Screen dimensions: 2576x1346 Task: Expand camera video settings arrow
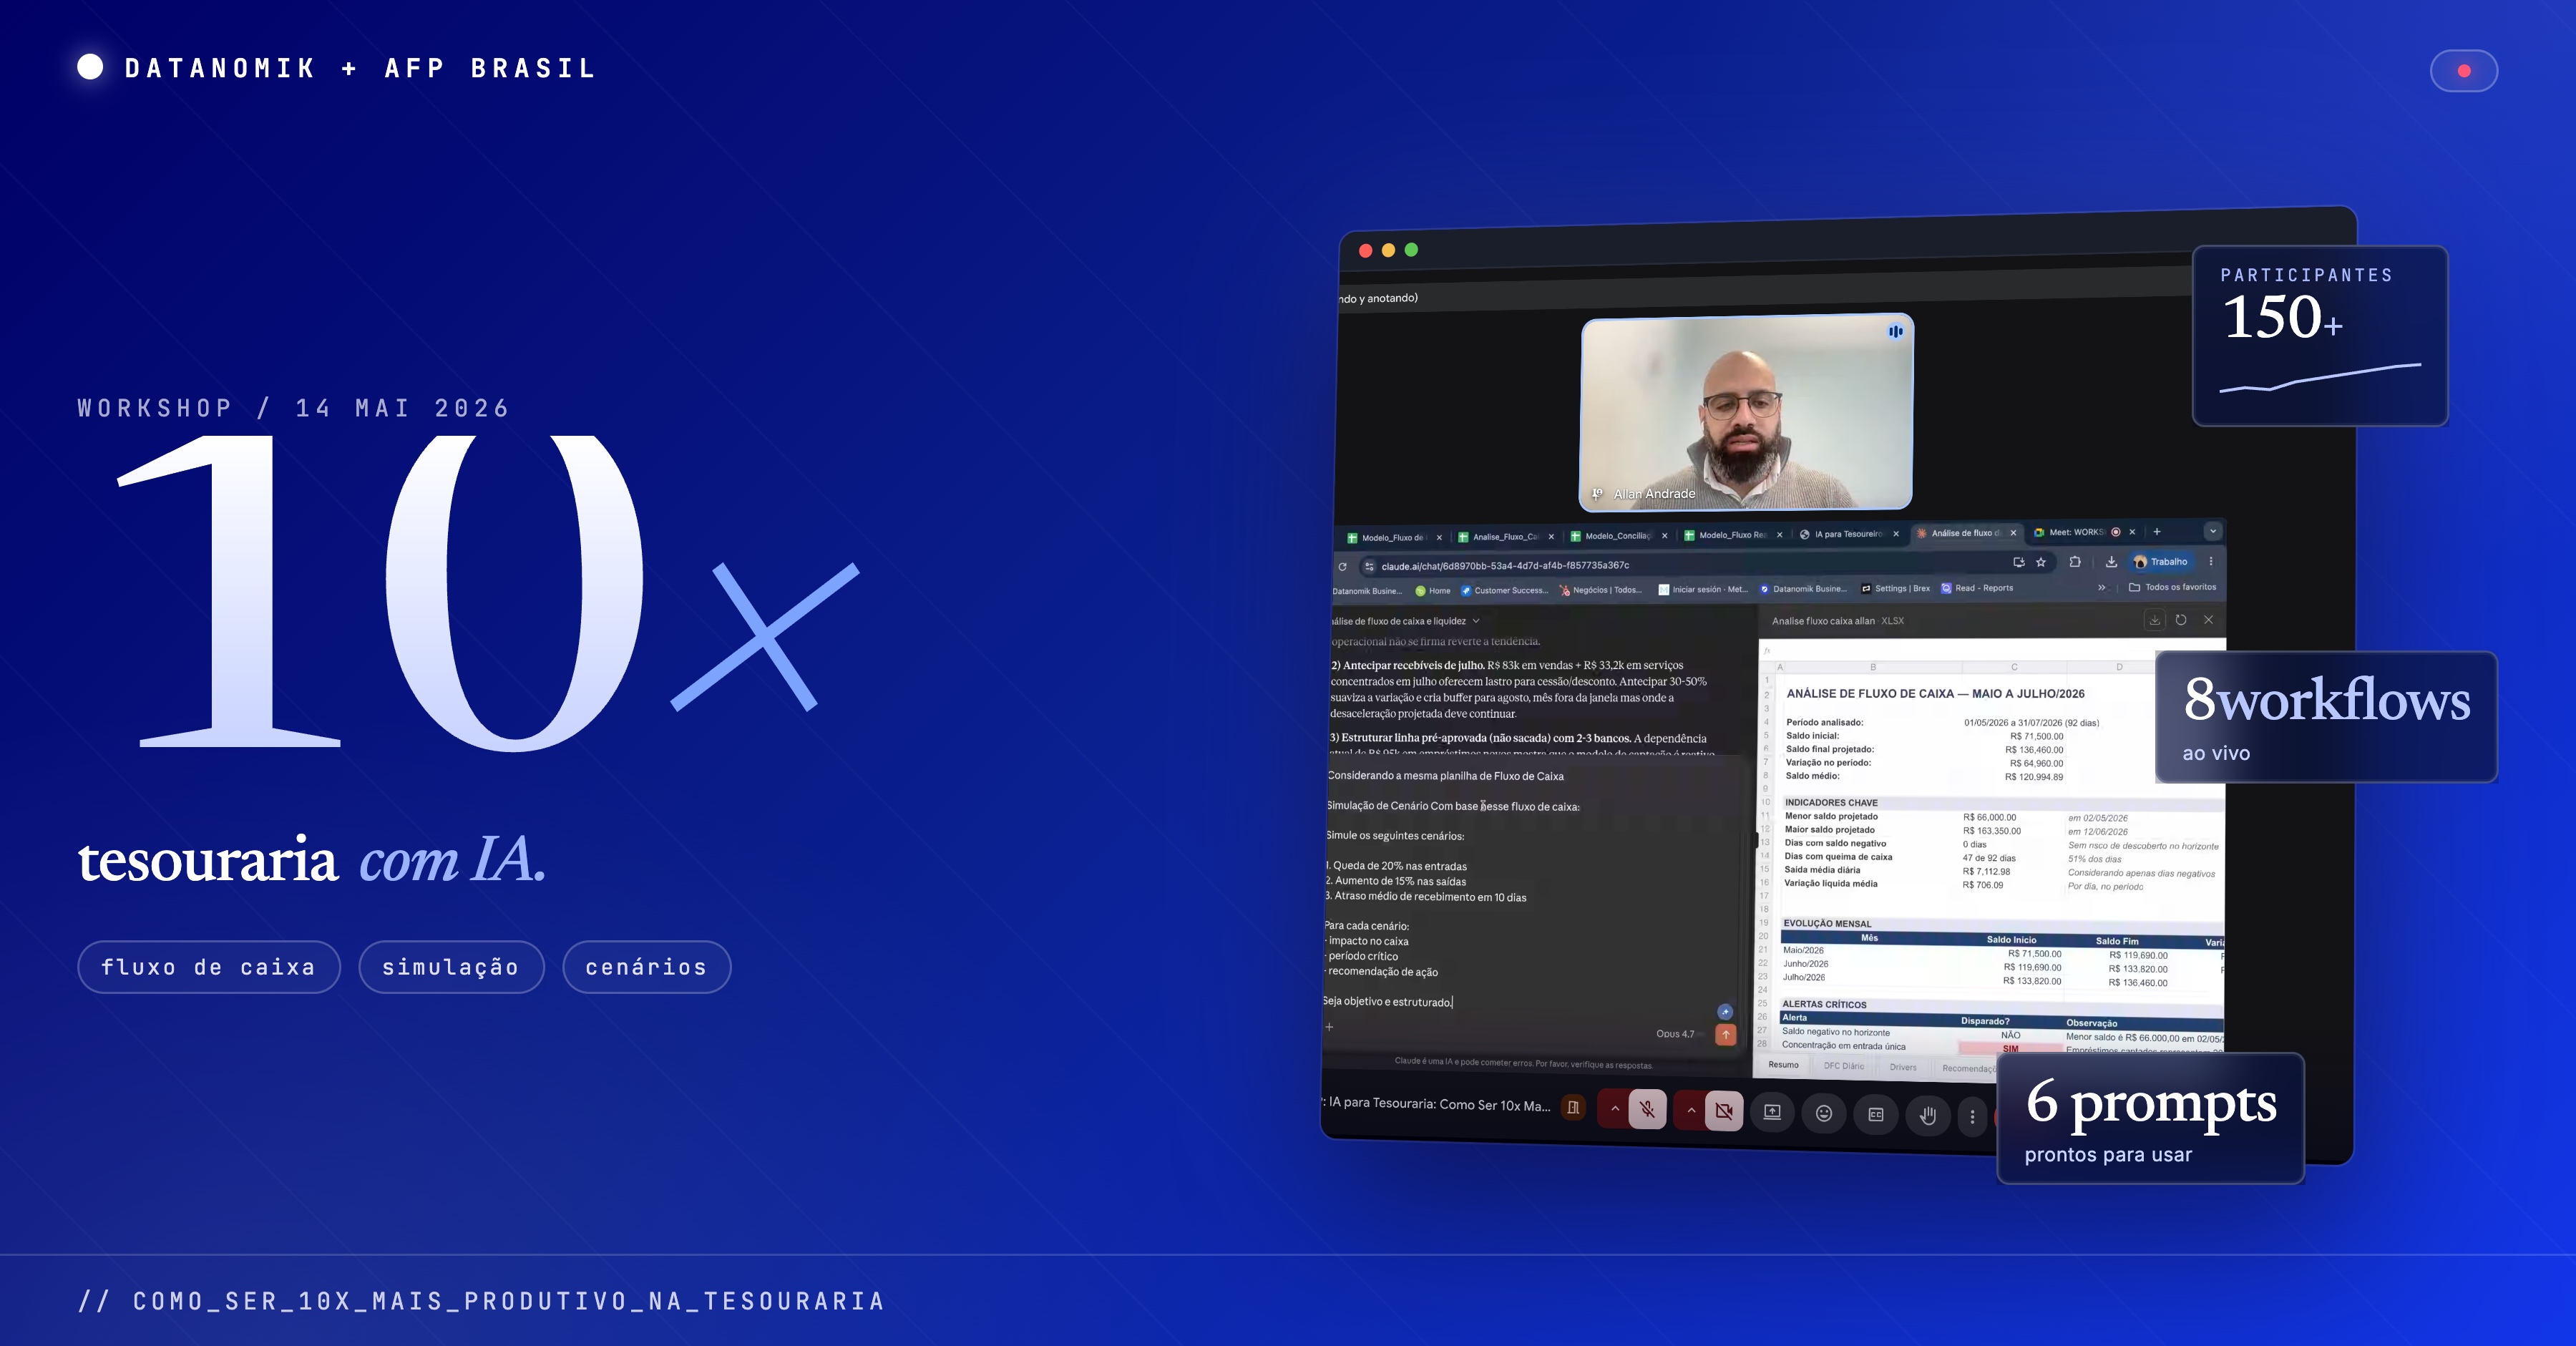point(1691,1110)
